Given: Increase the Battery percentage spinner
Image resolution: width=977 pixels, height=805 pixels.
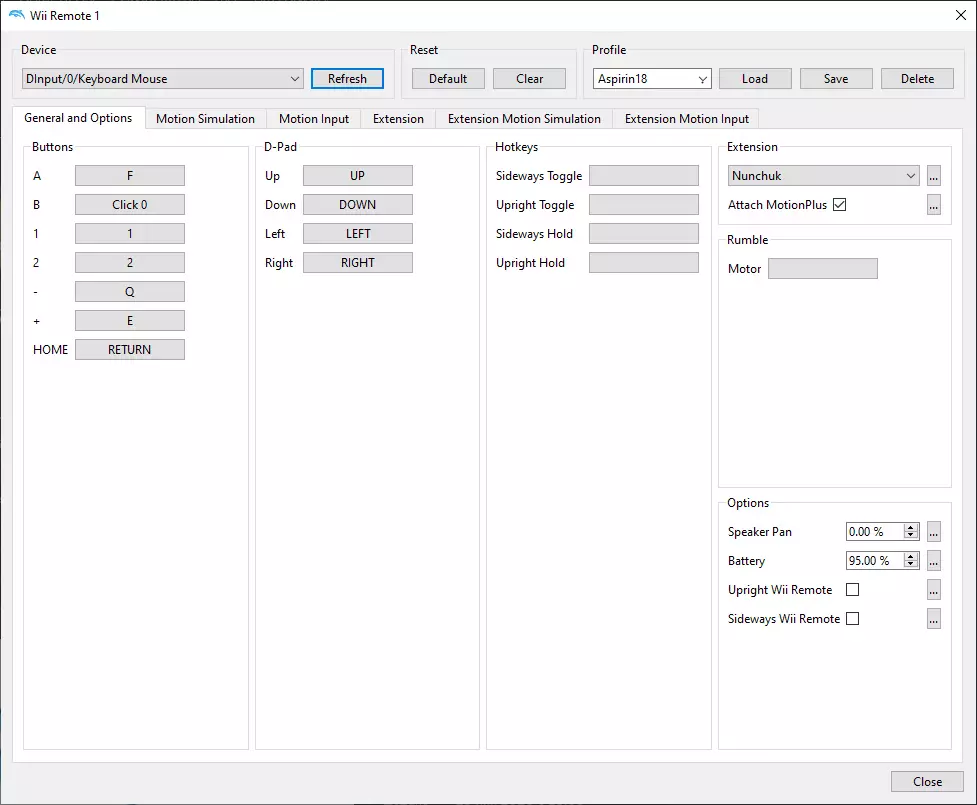Looking at the screenshot, I should [911, 557].
